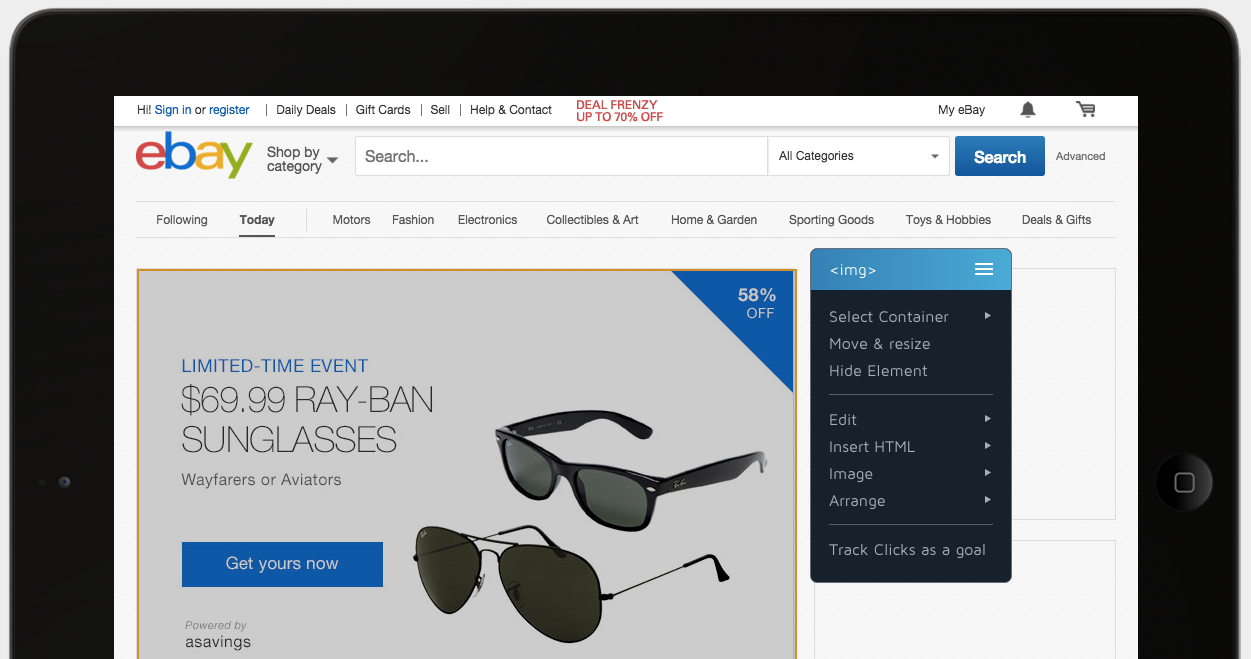Open the Daily Deals link
This screenshot has height=659, width=1251.
tap(306, 110)
